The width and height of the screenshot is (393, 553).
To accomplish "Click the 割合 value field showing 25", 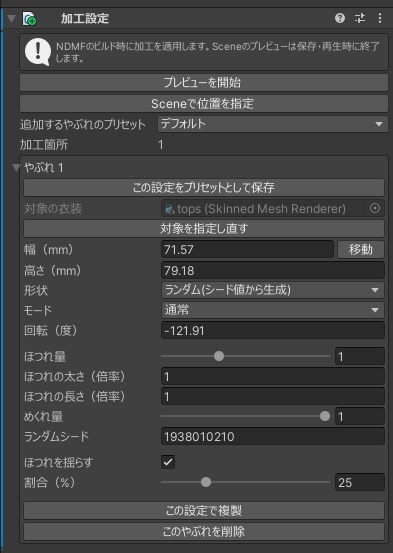I will [360, 482].
